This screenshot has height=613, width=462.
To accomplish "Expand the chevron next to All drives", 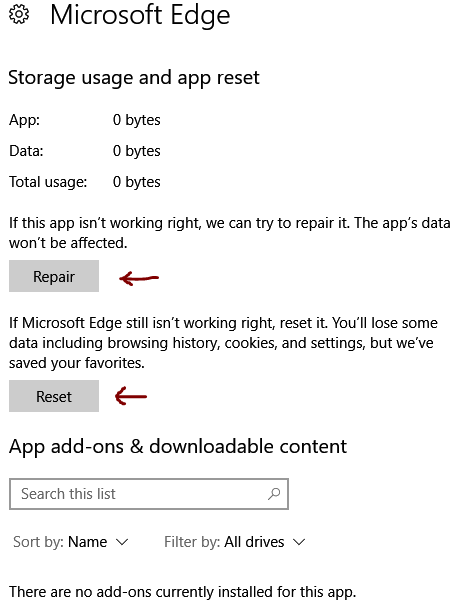I will coord(299,542).
